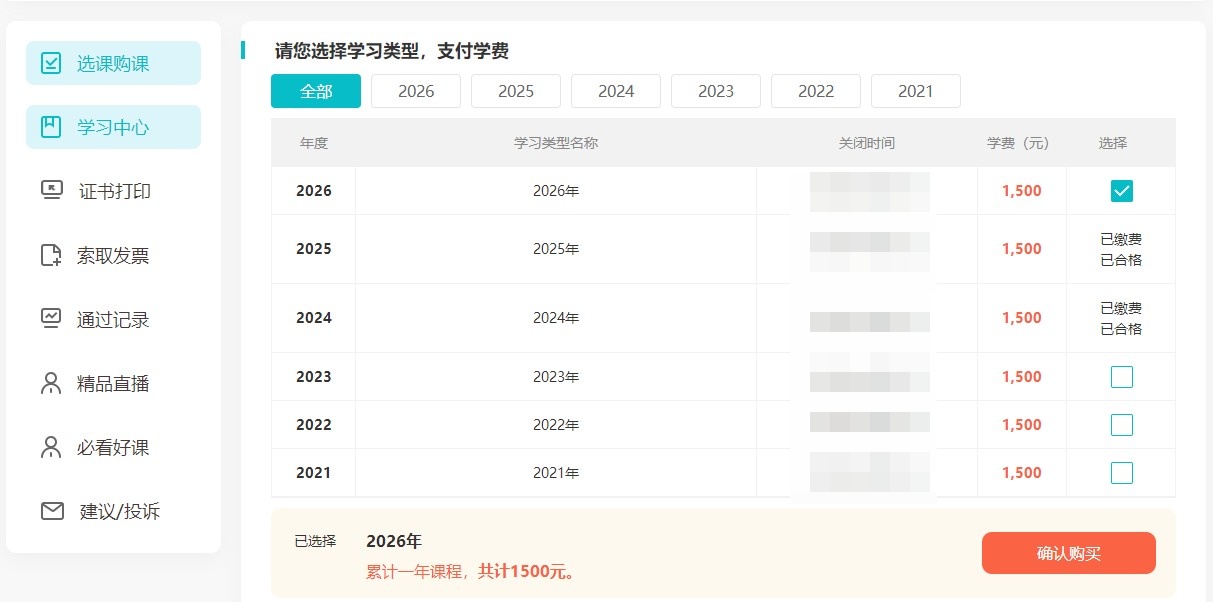Open 证书打印 from the sidebar
The height and width of the screenshot is (602, 1213).
[x=114, y=191]
